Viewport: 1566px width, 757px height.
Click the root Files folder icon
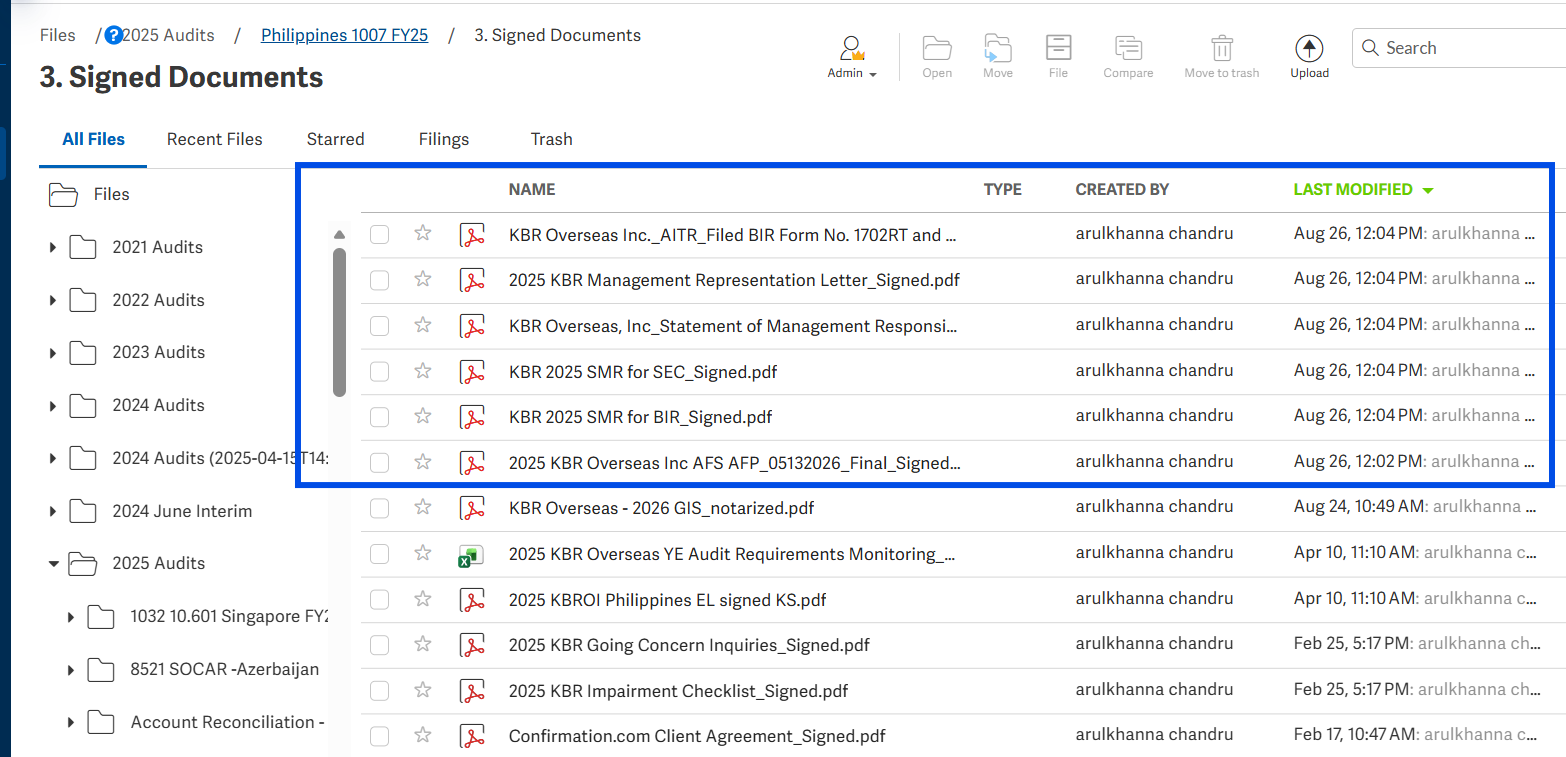(x=63, y=194)
